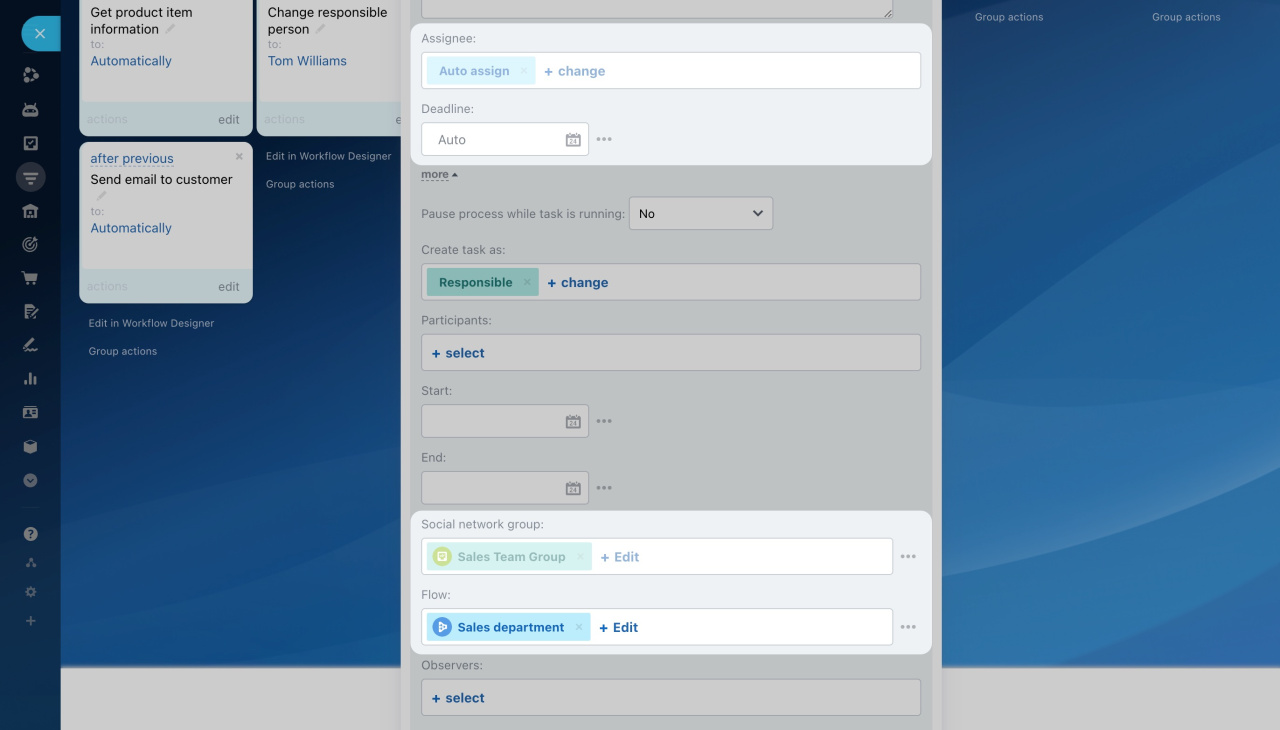Click + change in Assignee field

(575, 72)
